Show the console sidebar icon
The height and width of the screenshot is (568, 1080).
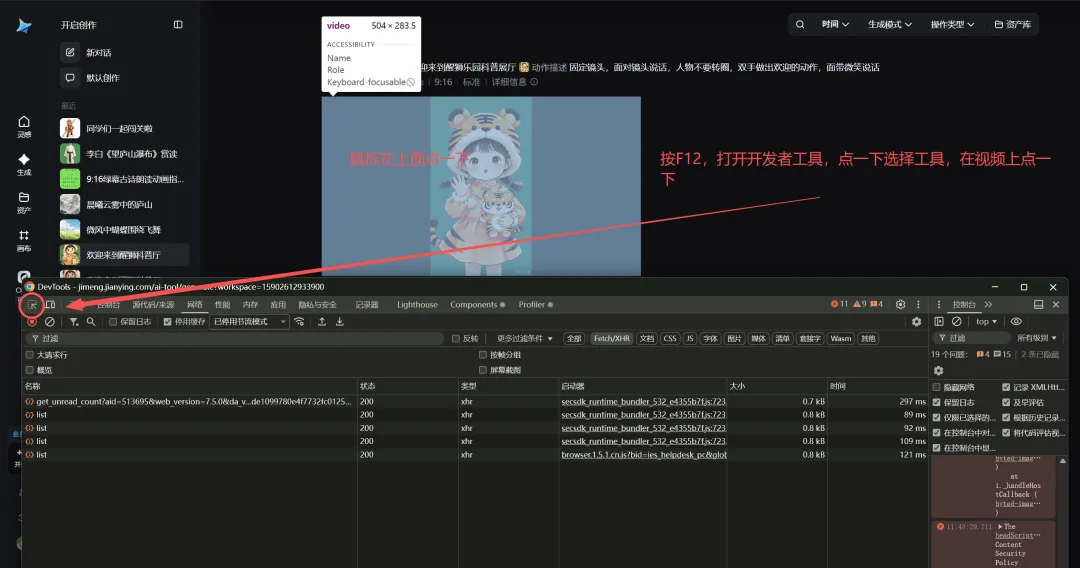(939, 322)
